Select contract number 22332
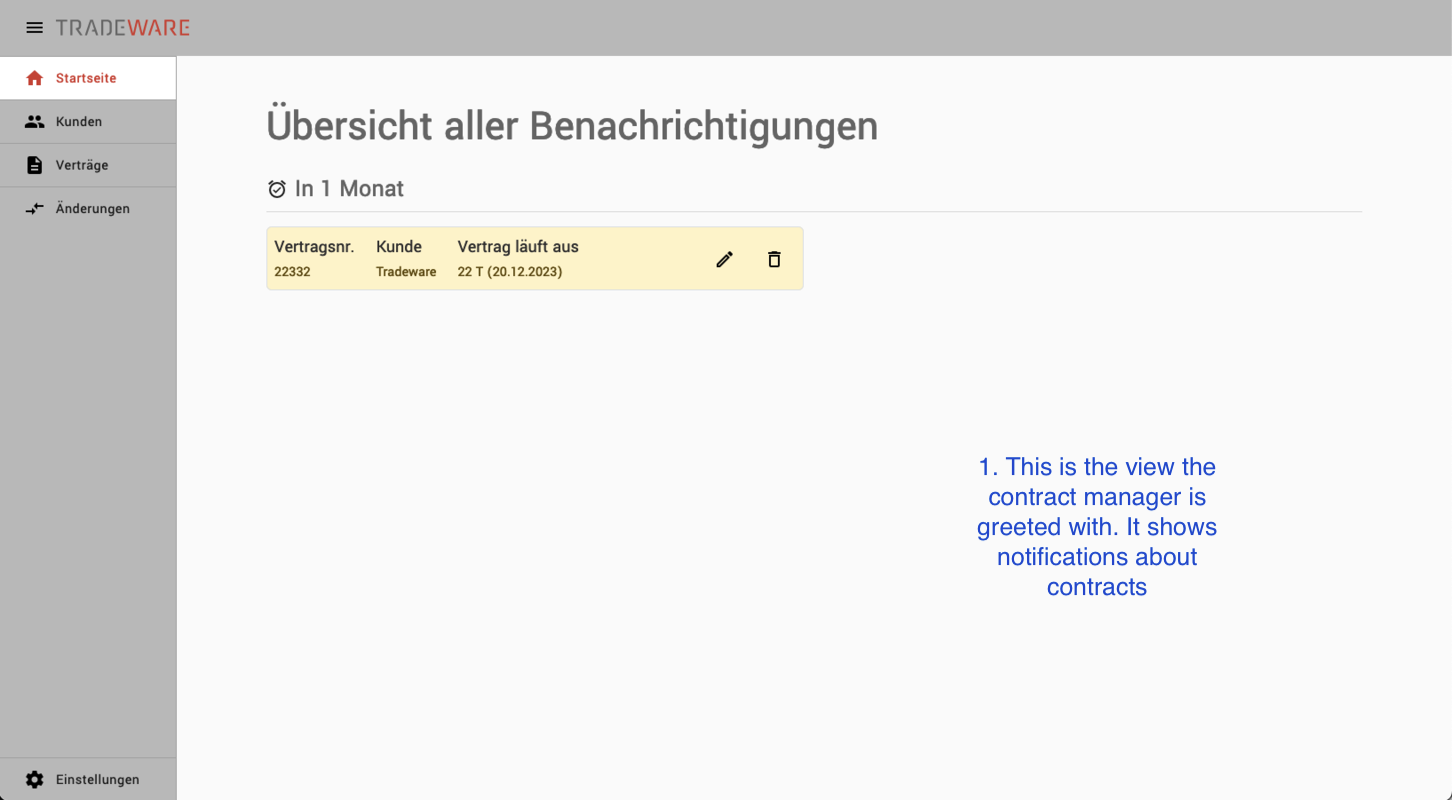The height and width of the screenshot is (800, 1452). click(x=292, y=272)
